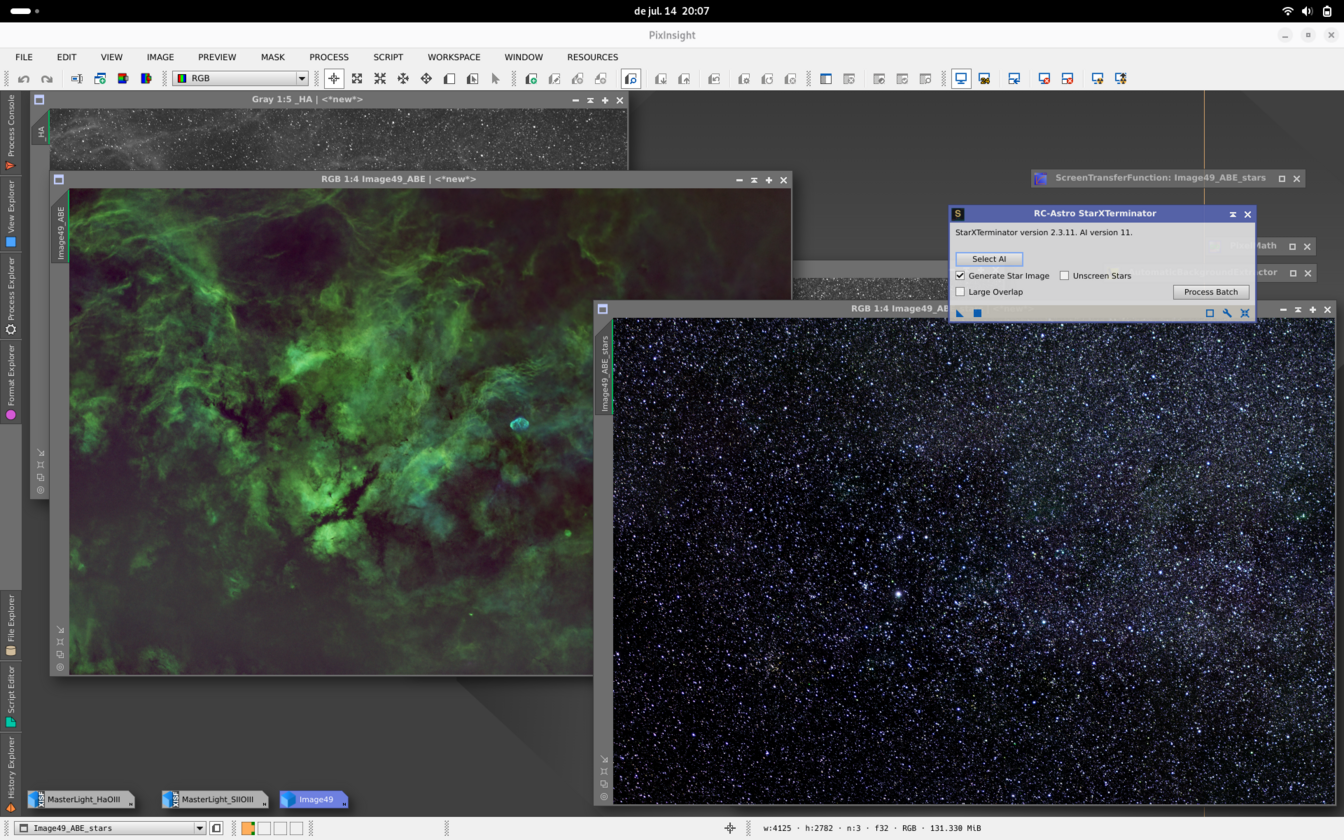
Task: Open the RGB channel selector dropdown
Action: tap(240, 78)
